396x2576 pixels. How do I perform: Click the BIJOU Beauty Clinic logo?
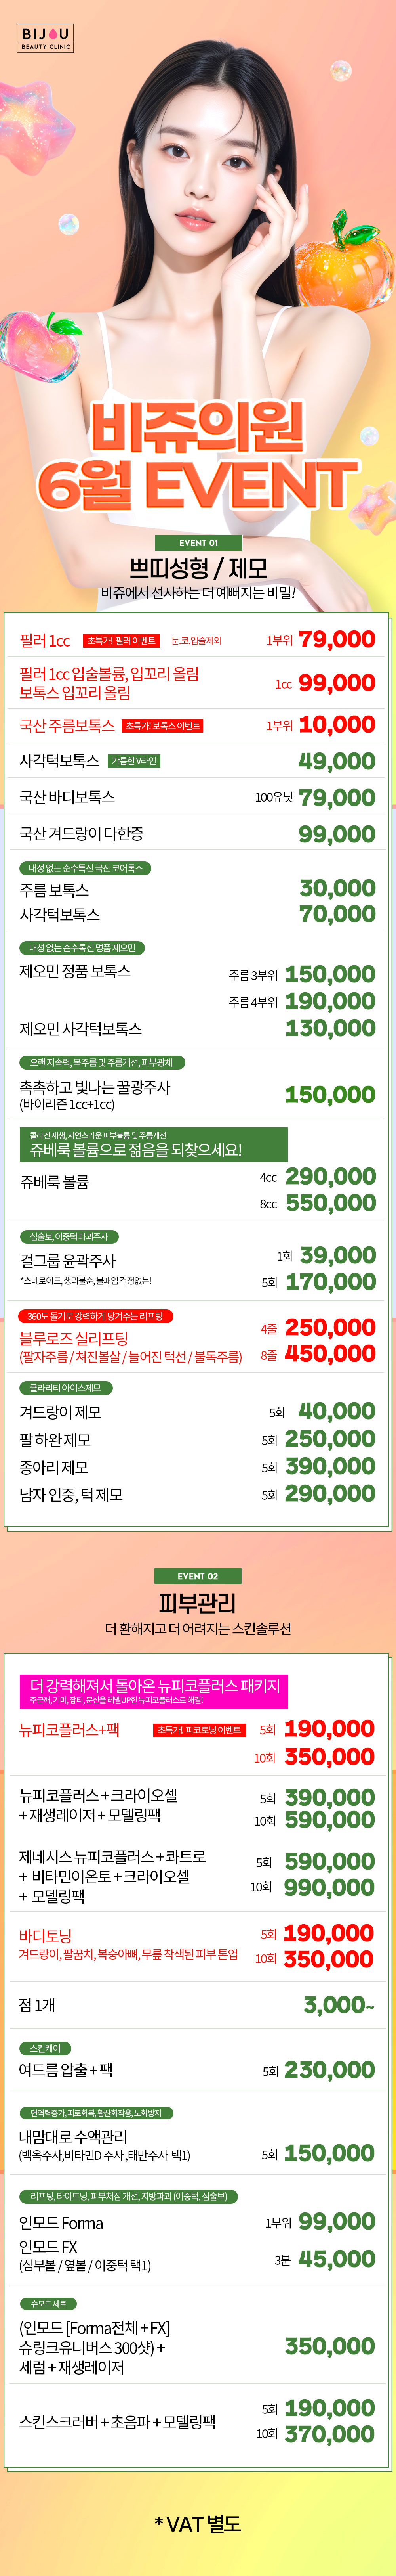[x=46, y=38]
